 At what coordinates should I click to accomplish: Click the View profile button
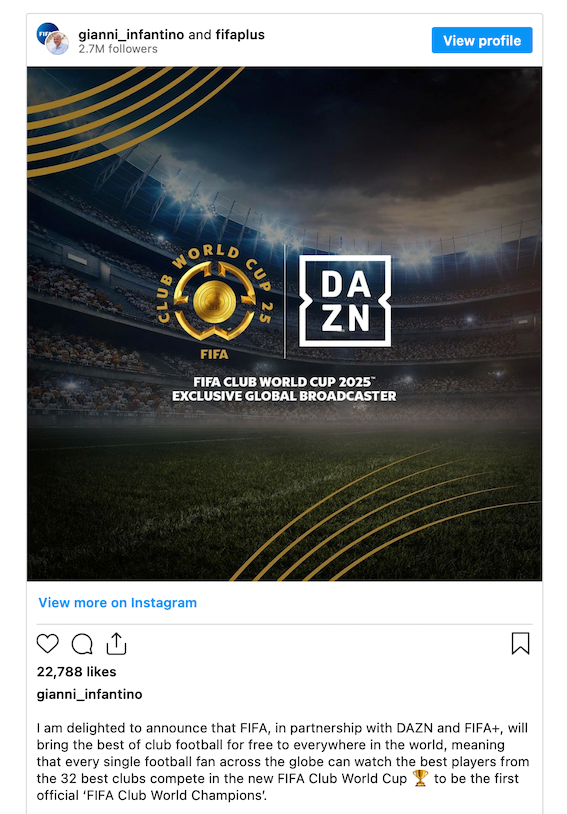[482, 40]
